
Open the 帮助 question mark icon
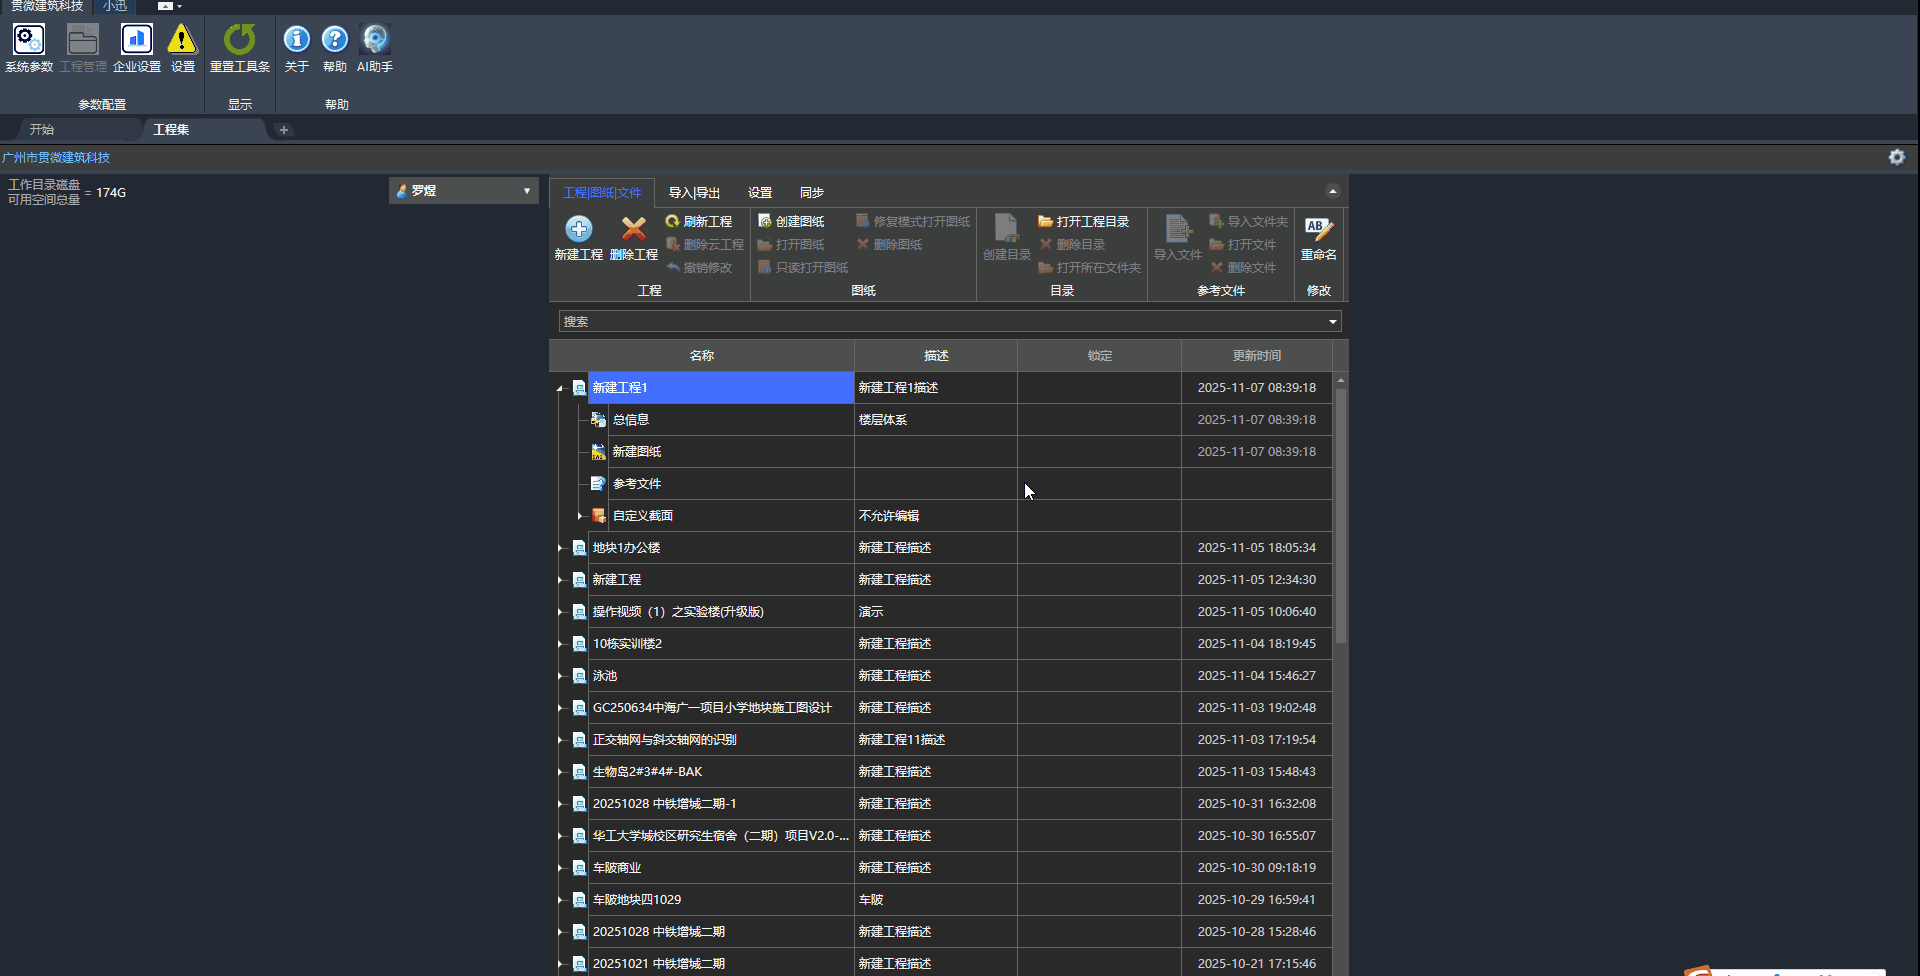pyautogui.click(x=335, y=41)
